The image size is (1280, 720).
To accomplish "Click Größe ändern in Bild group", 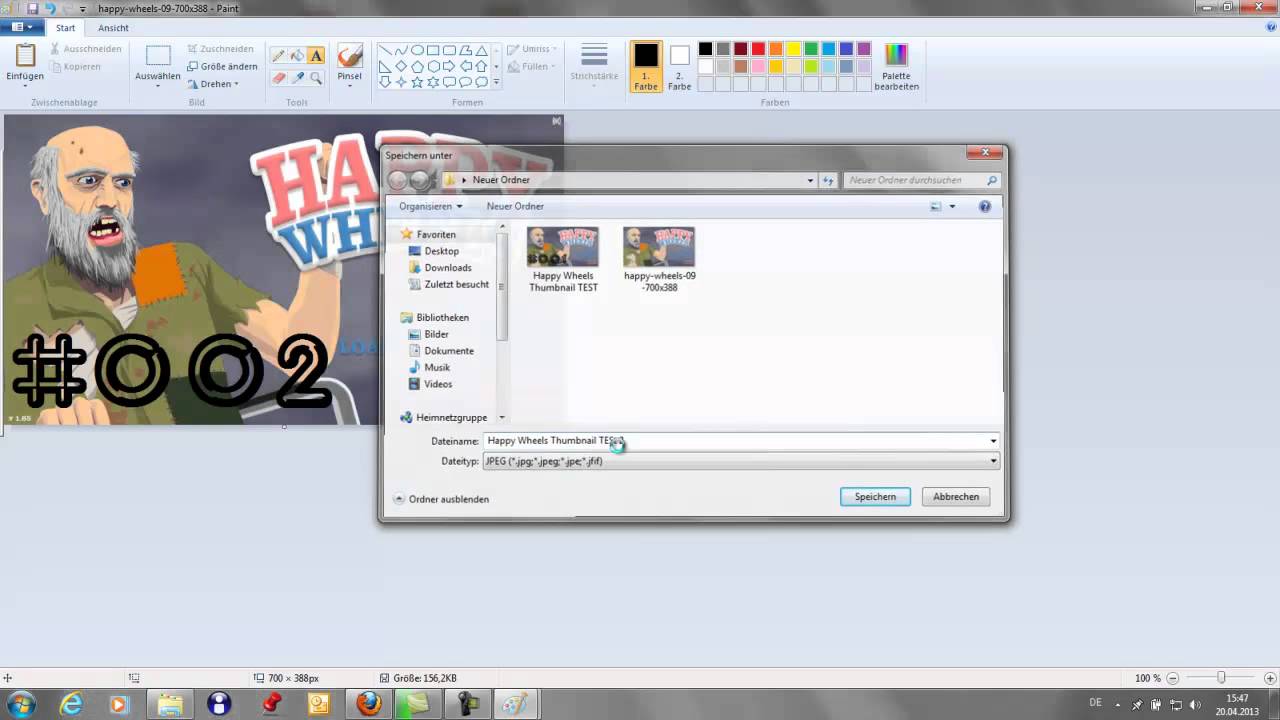I will [x=222, y=66].
